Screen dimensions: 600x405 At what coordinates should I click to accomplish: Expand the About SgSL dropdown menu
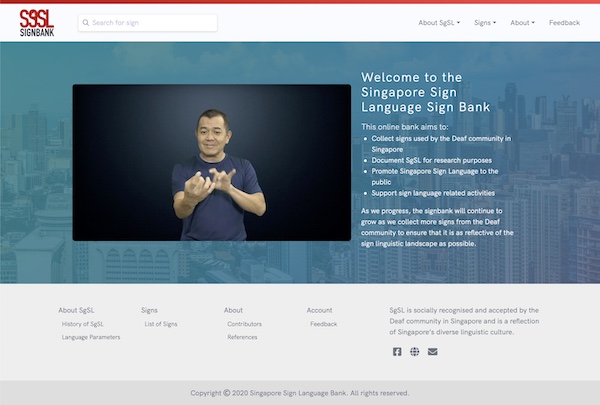439,23
